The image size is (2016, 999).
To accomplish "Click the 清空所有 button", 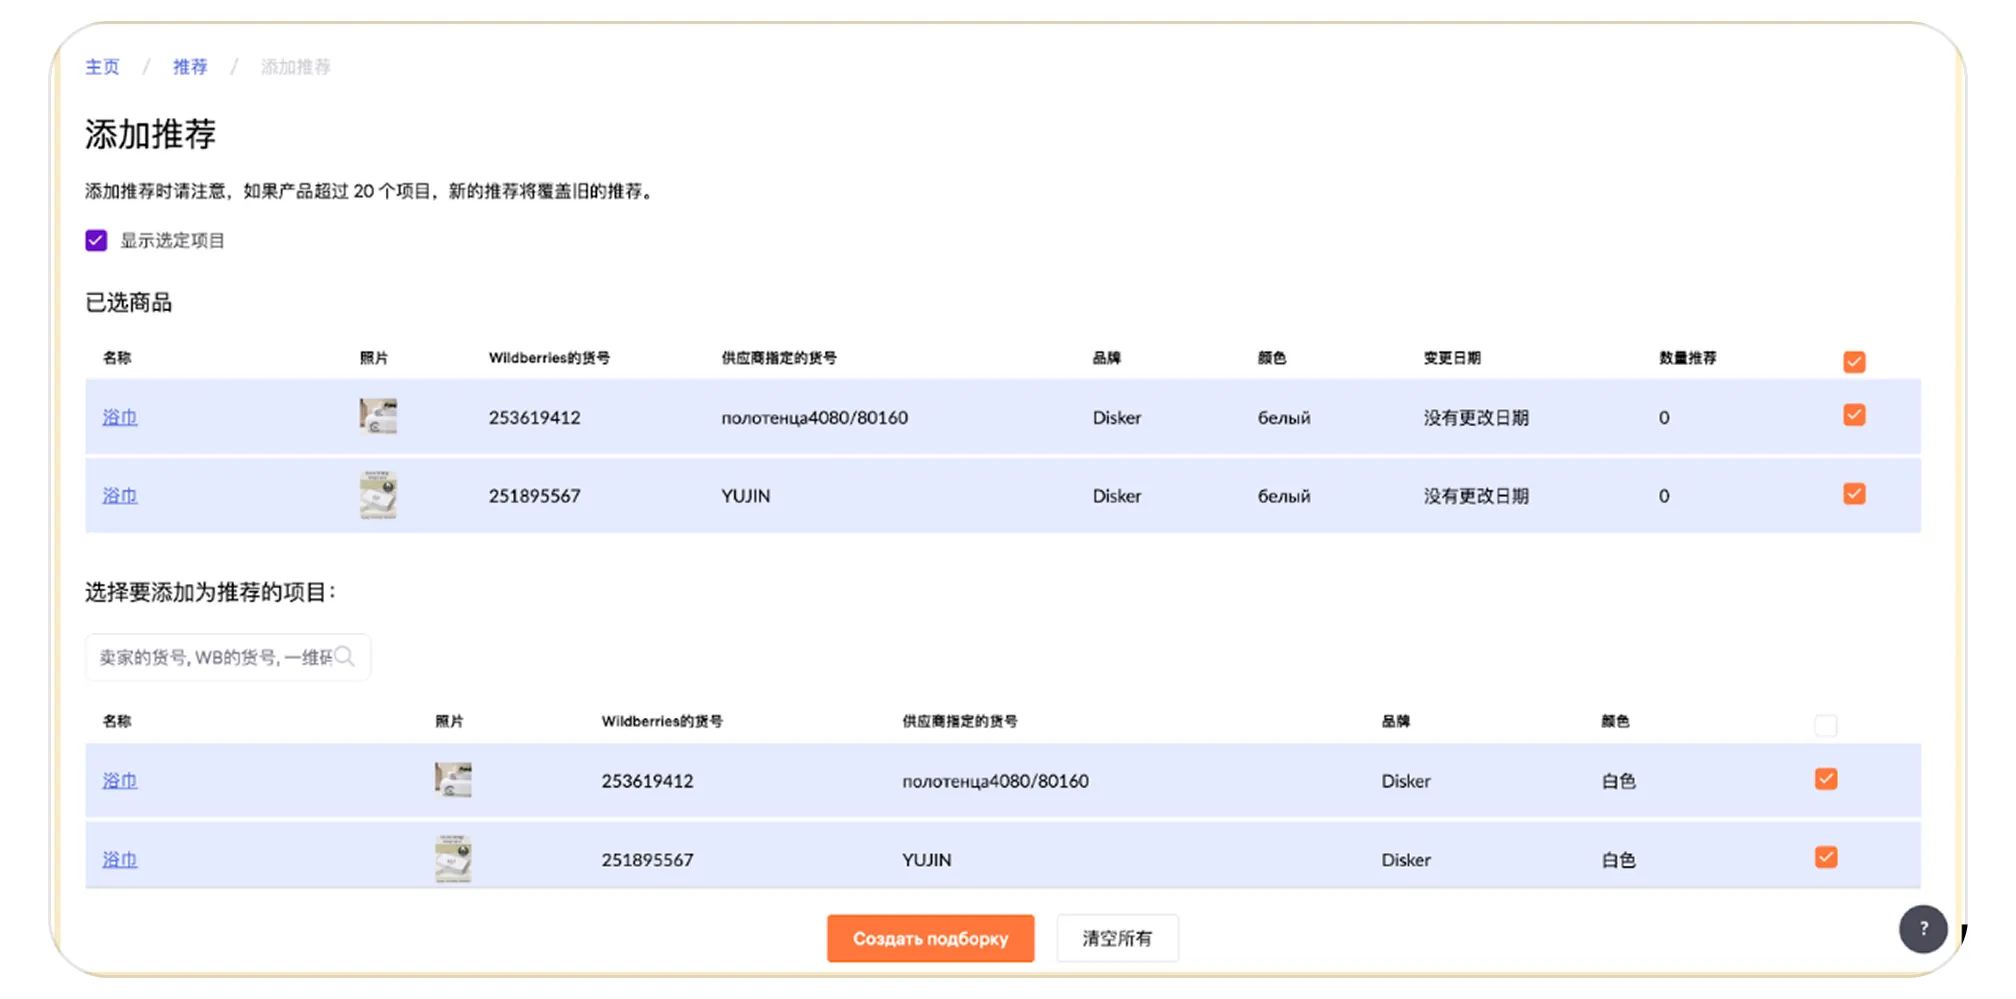I will [x=1117, y=938].
